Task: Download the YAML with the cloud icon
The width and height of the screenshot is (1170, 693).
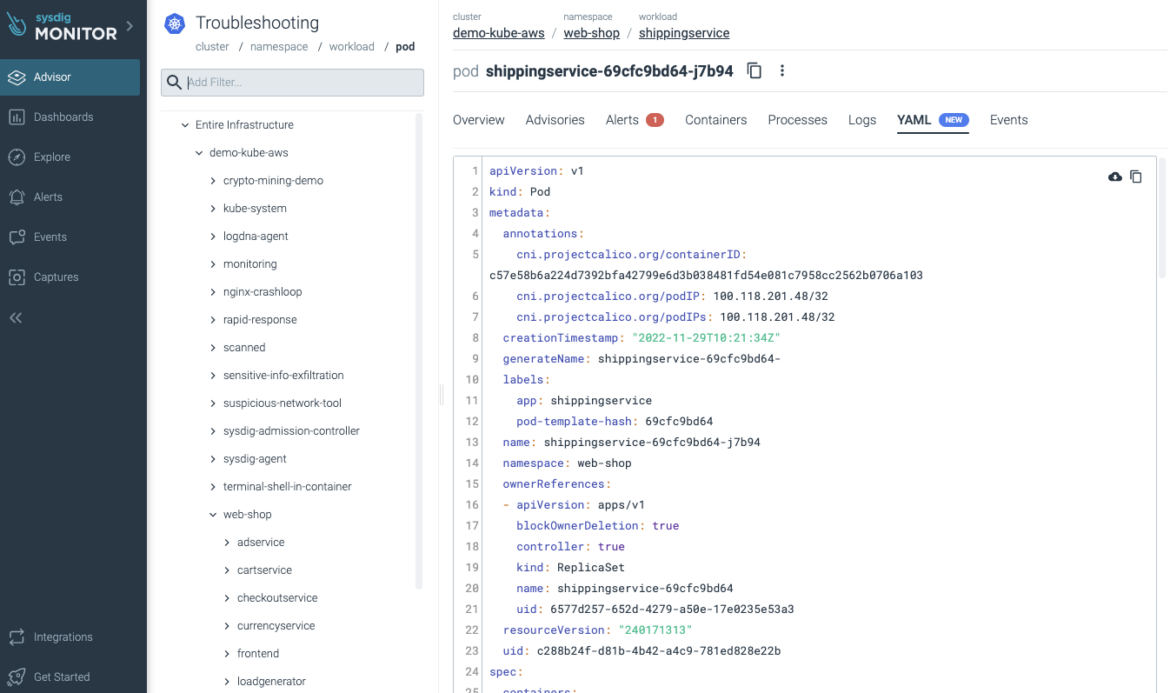Action: pos(1115,176)
